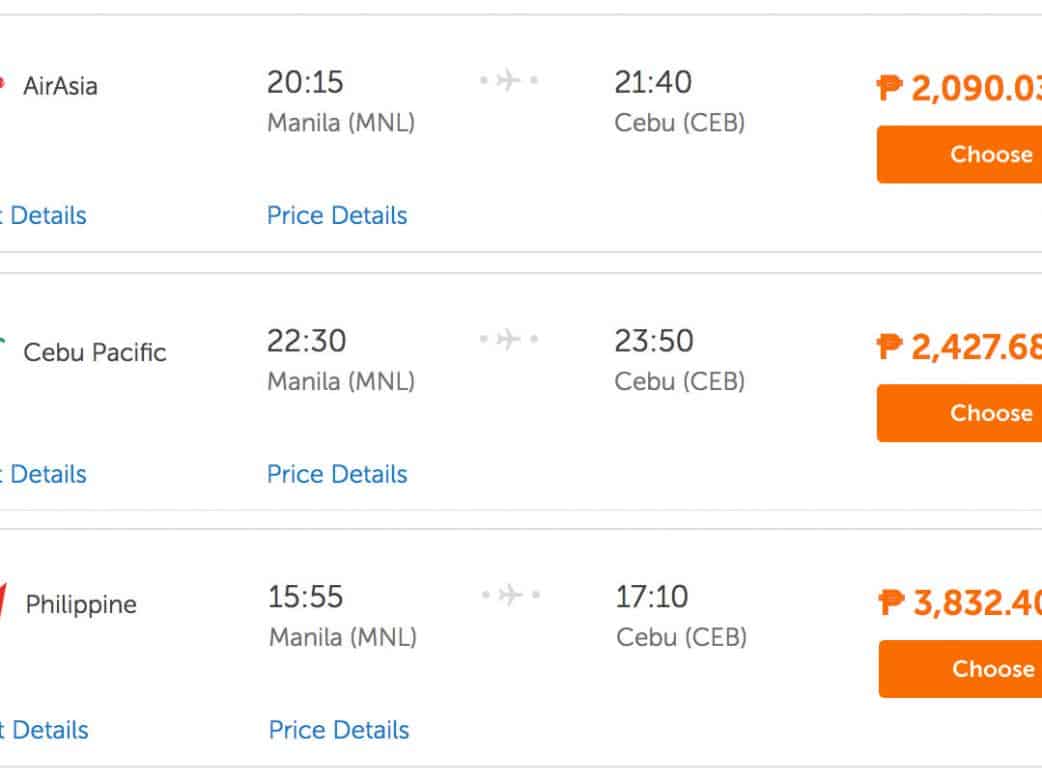
Task: Expand flight Details link under AirAsia
Action: coord(43,216)
